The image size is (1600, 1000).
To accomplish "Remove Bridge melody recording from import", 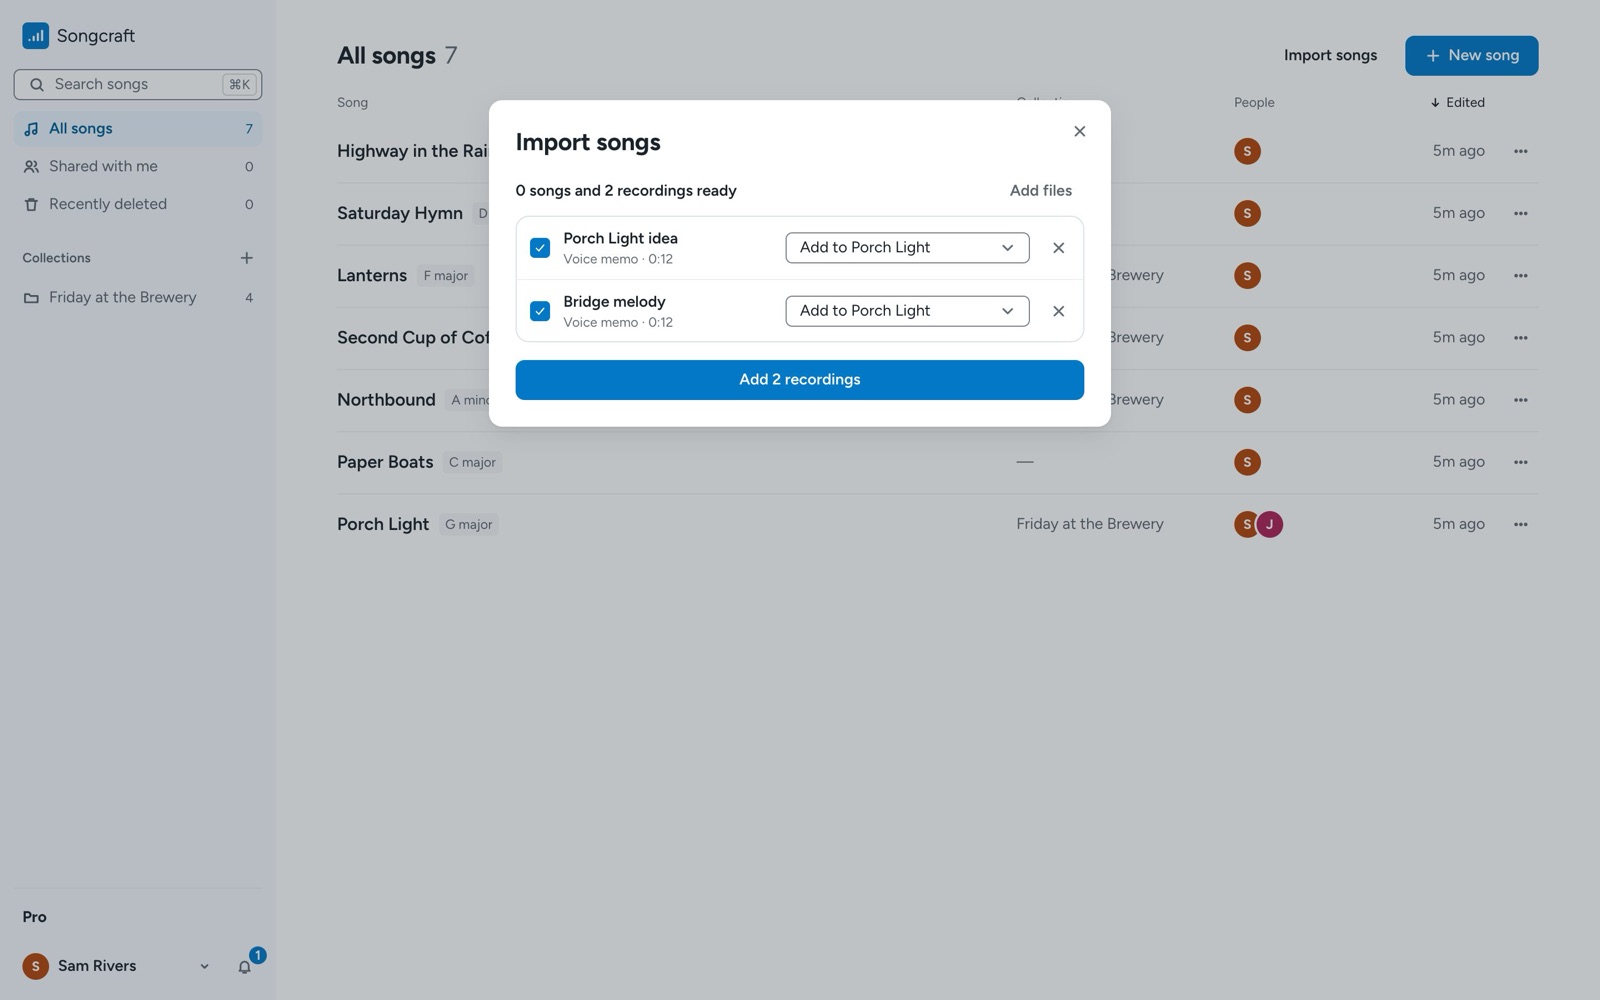I will [1058, 311].
